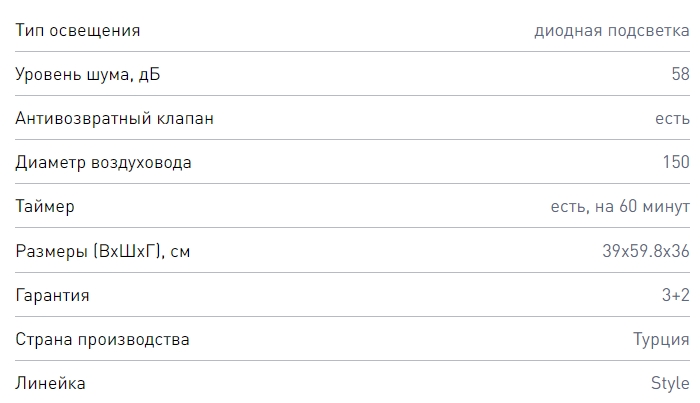
Task: Select the duct diameter value 150
Action: point(676,162)
